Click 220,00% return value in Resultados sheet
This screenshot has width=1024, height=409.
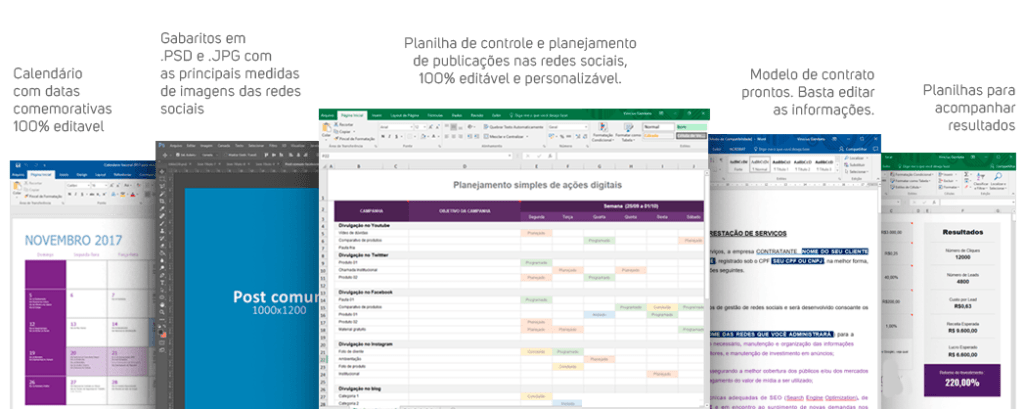coord(963,385)
